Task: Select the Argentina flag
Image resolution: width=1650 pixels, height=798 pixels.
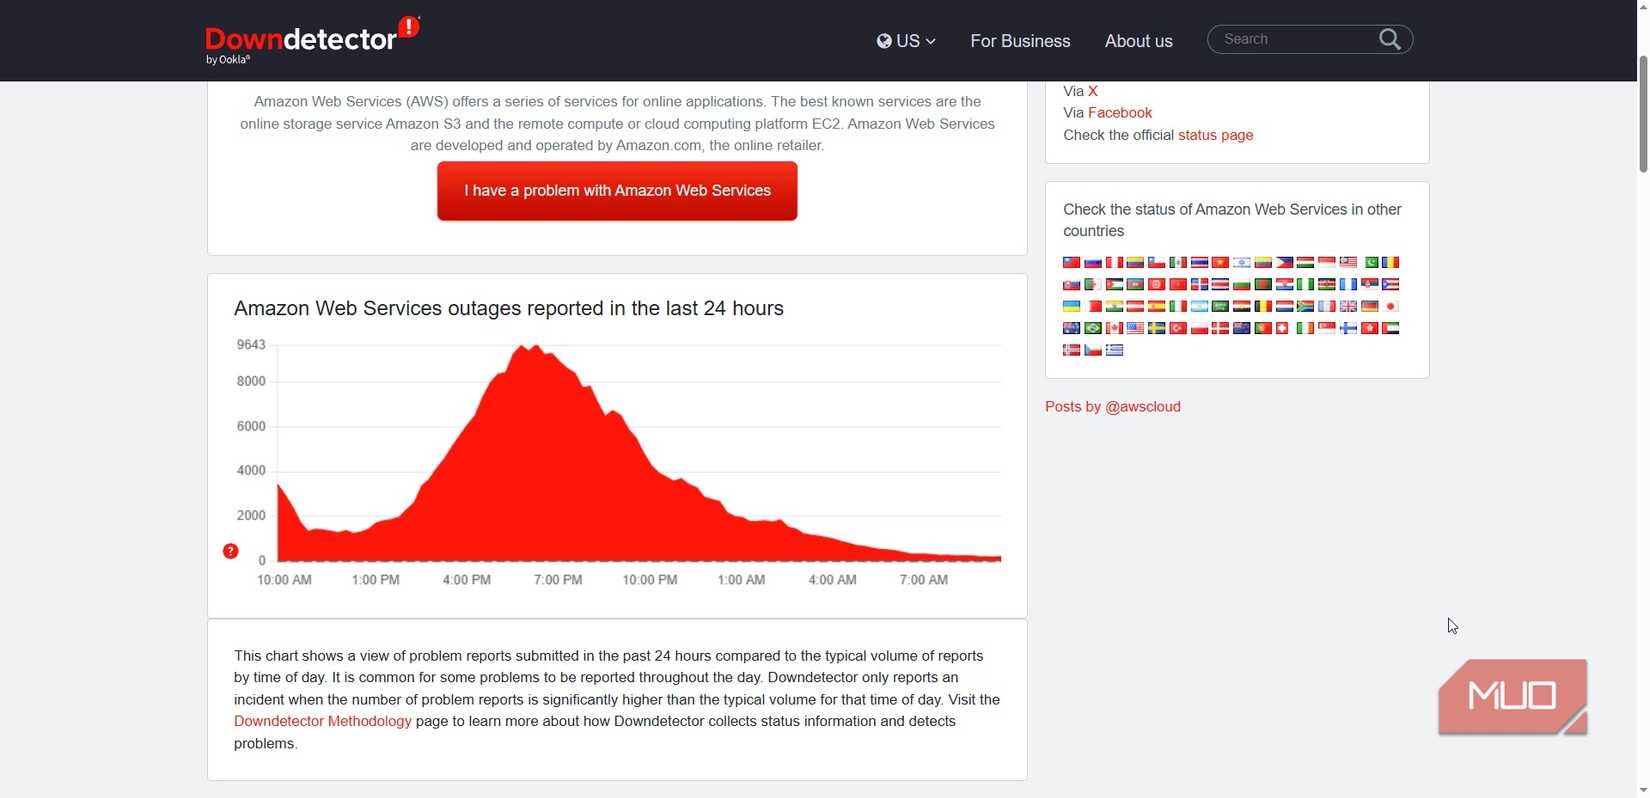Action: 1199,306
